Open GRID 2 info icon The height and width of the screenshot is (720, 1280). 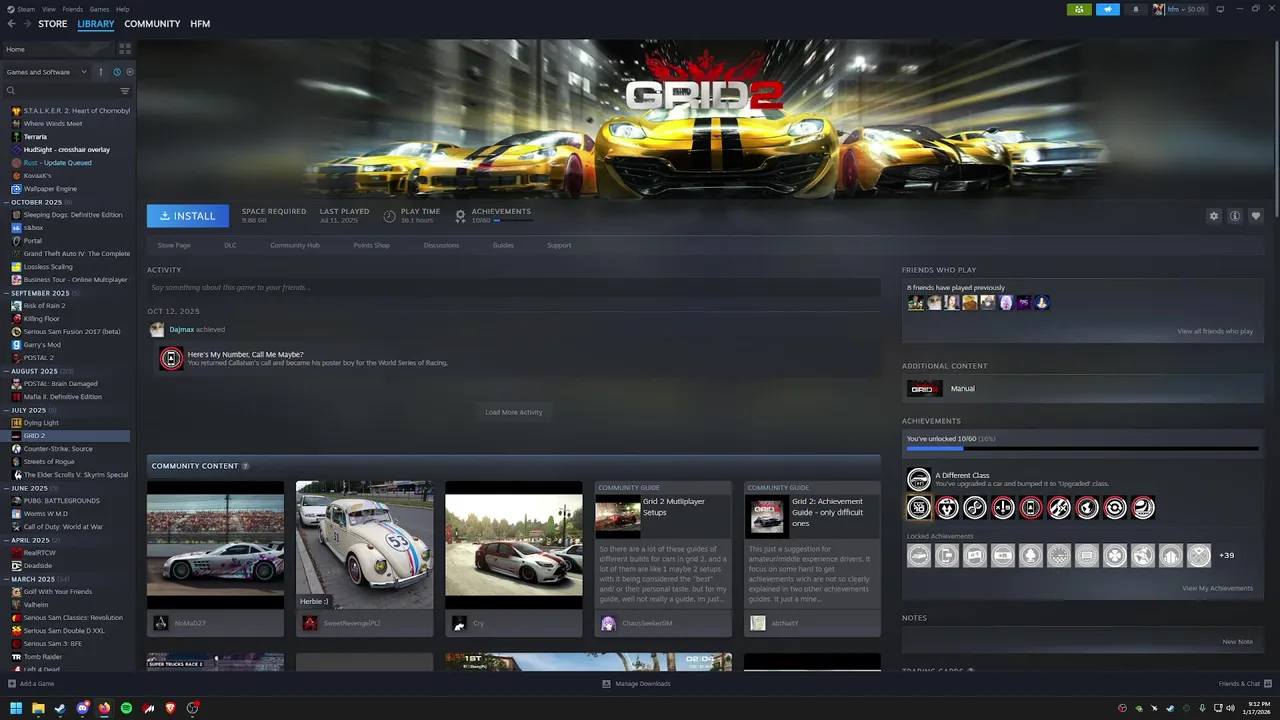click(x=1235, y=216)
